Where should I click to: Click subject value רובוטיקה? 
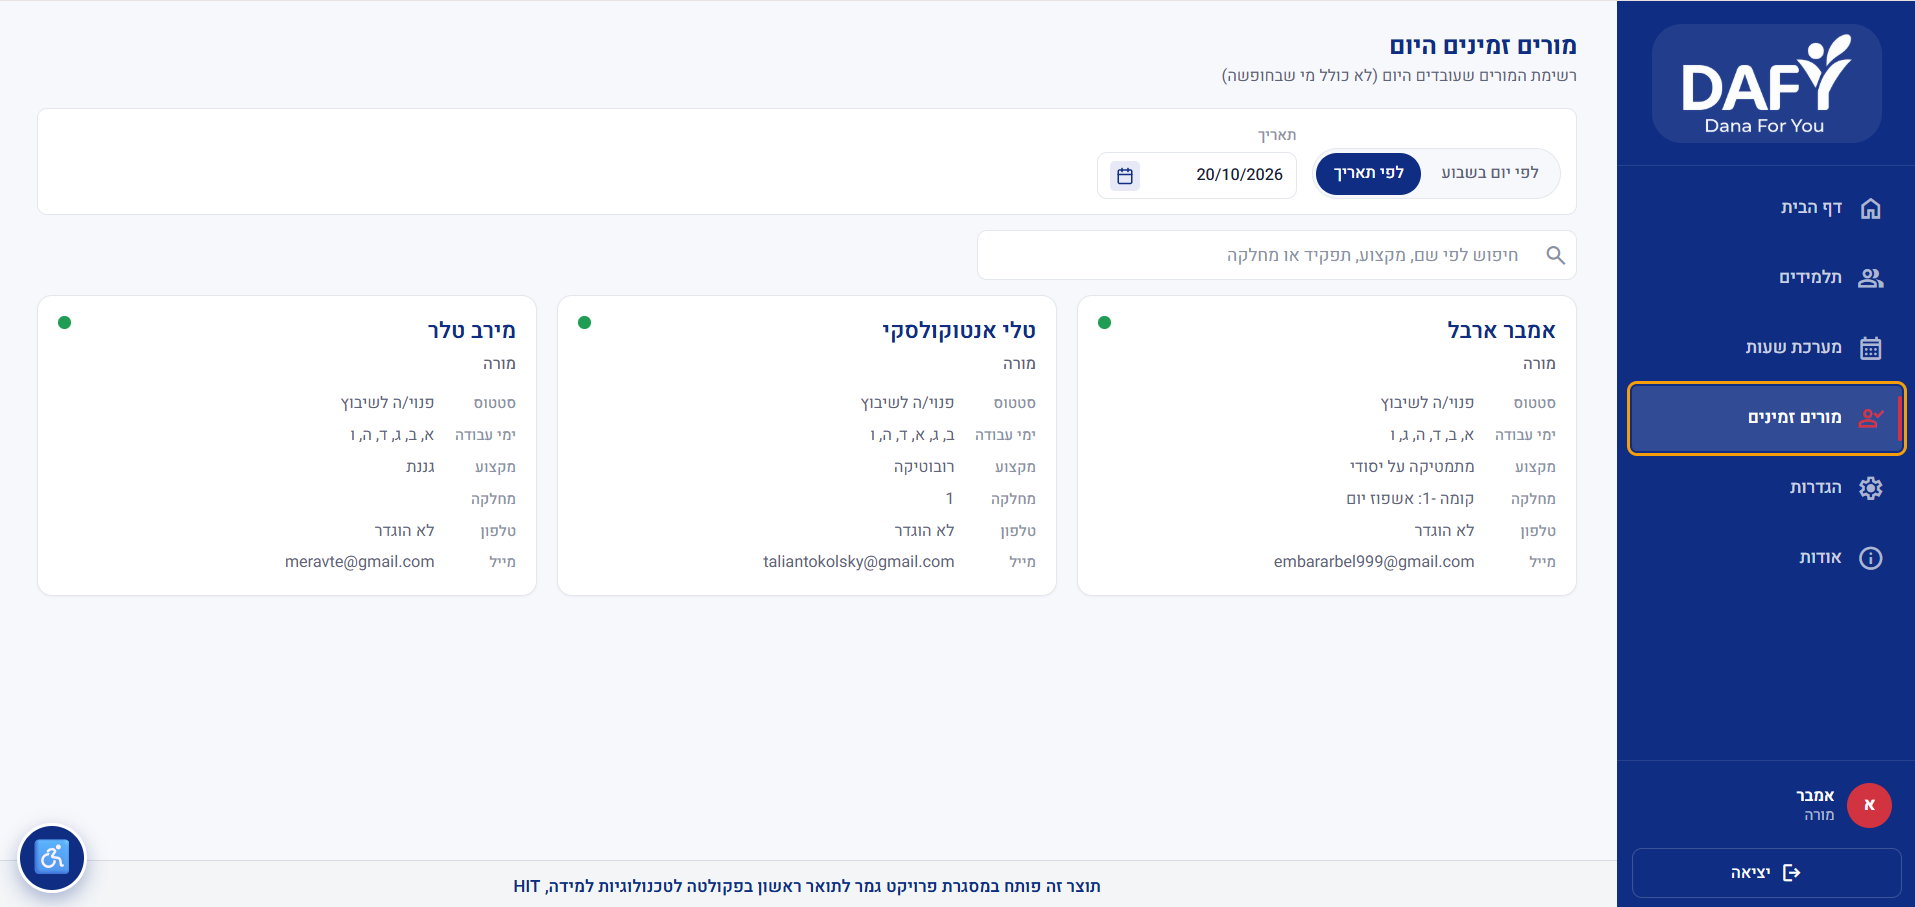[x=924, y=467]
